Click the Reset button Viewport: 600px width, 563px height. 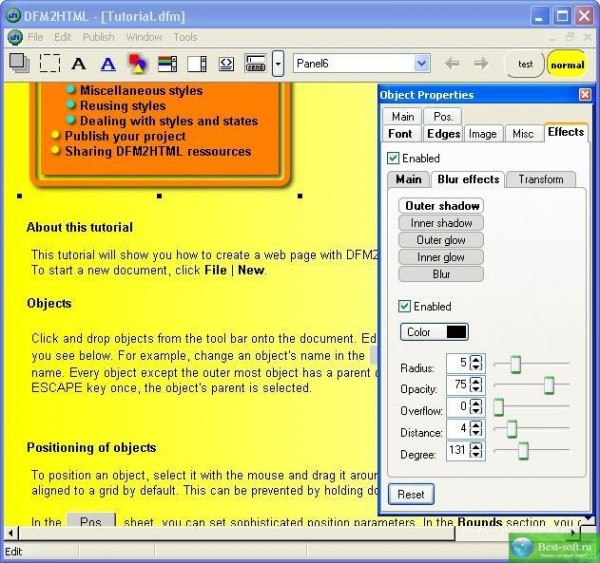[411, 494]
